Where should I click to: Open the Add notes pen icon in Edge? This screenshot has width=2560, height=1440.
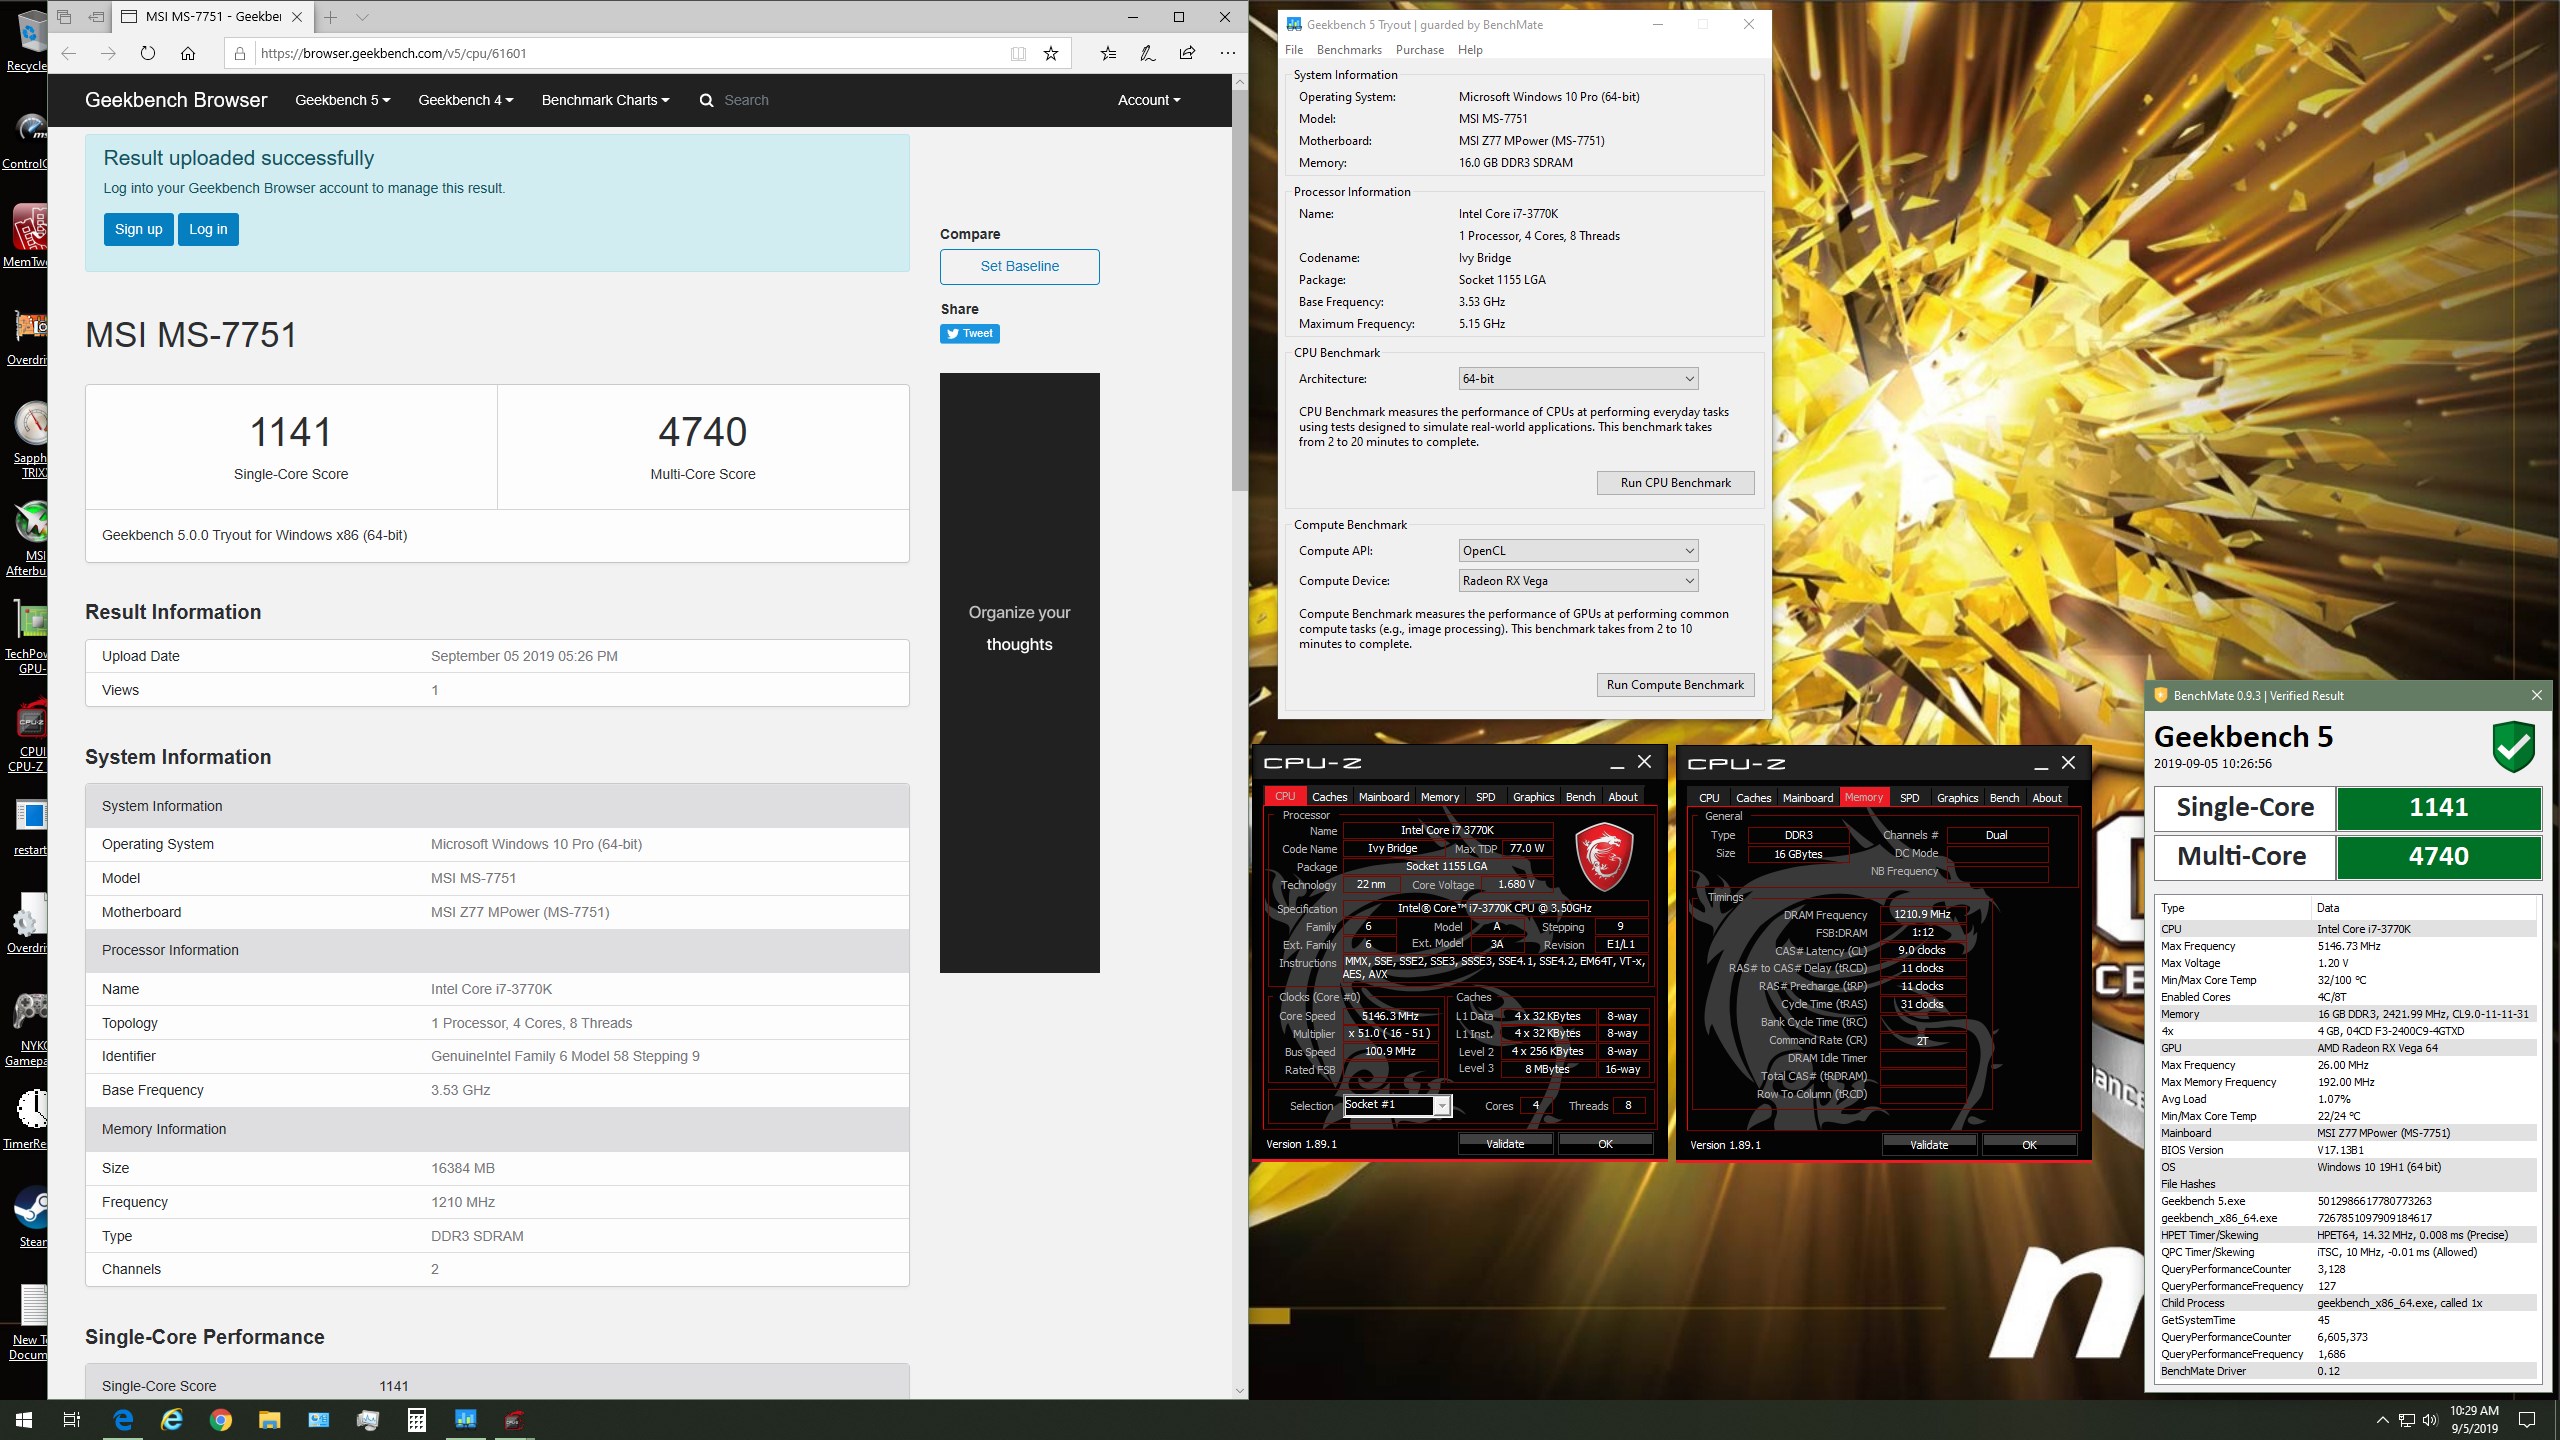click(x=1148, y=54)
